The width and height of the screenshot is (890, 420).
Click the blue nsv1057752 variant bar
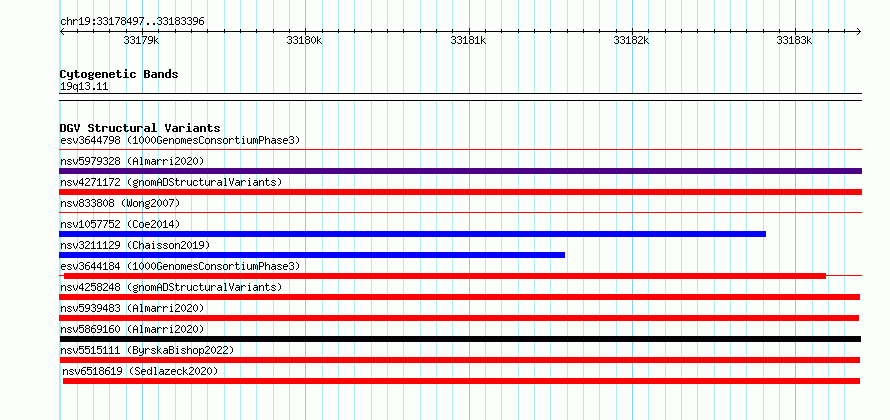pos(413,234)
